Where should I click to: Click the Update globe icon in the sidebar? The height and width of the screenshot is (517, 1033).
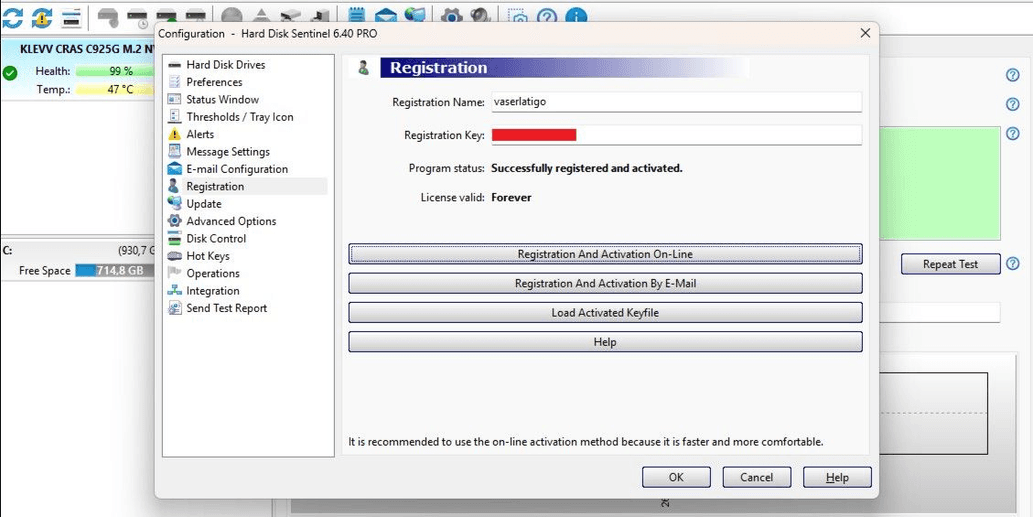[175, 204]
